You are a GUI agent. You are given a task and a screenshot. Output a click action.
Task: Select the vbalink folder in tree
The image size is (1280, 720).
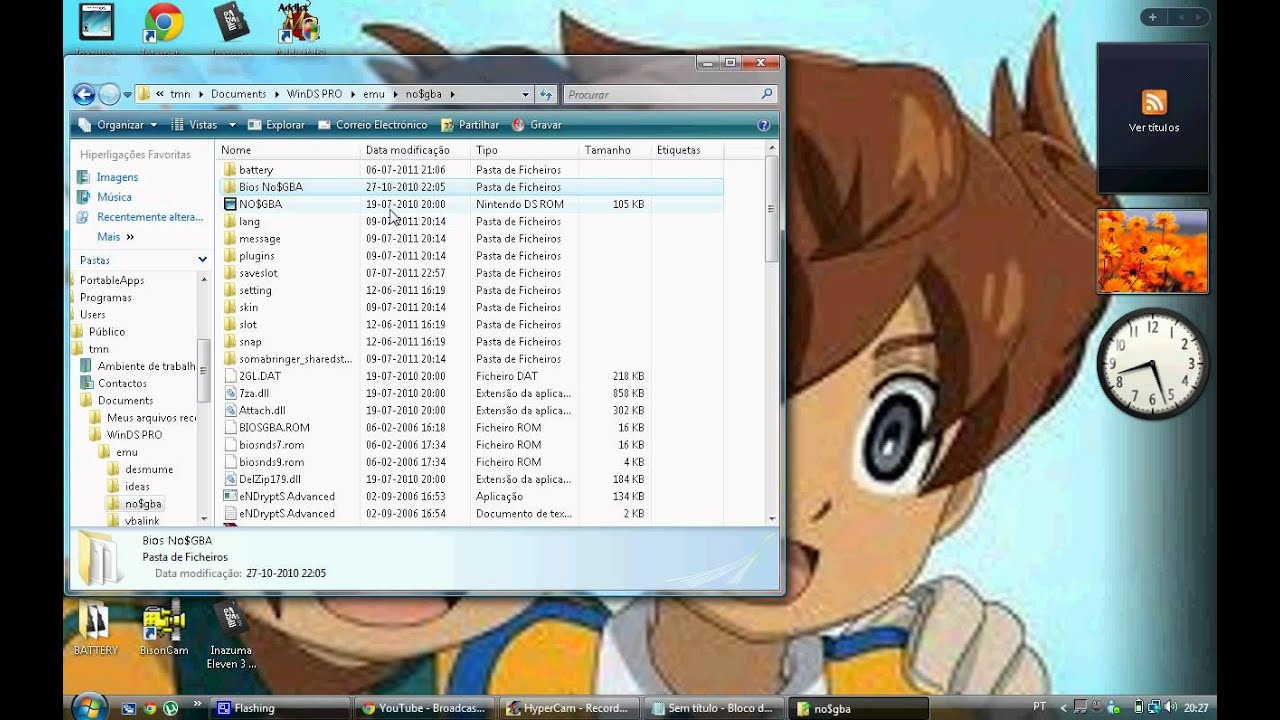click(141, 521)
